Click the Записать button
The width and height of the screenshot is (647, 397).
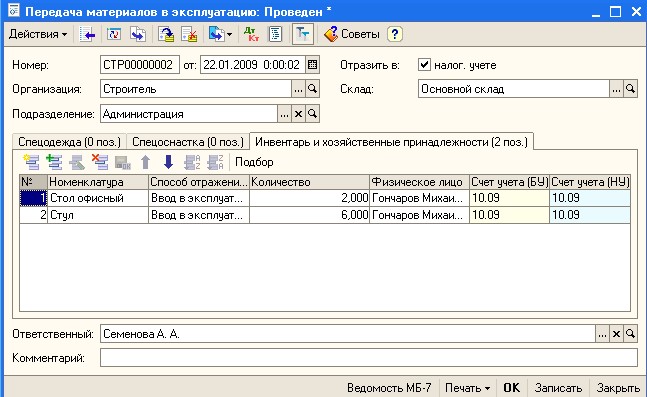pos(558,388)
